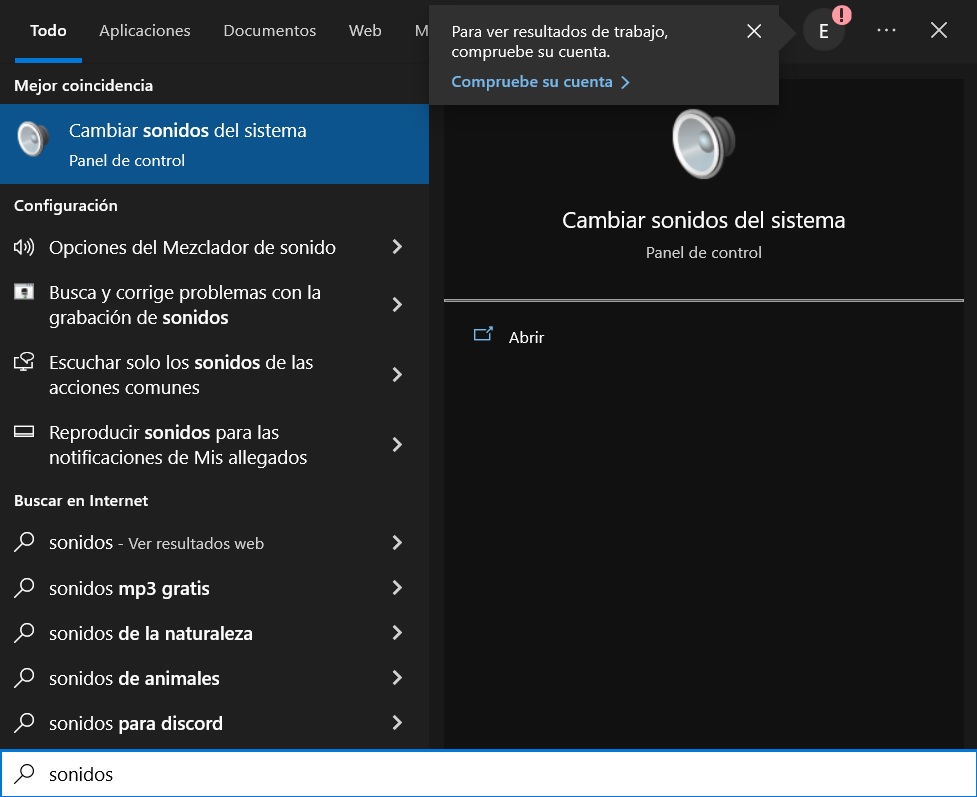Switch to the Web tab
This screenshot has height=797, width=977.
[x=365, y=31]
